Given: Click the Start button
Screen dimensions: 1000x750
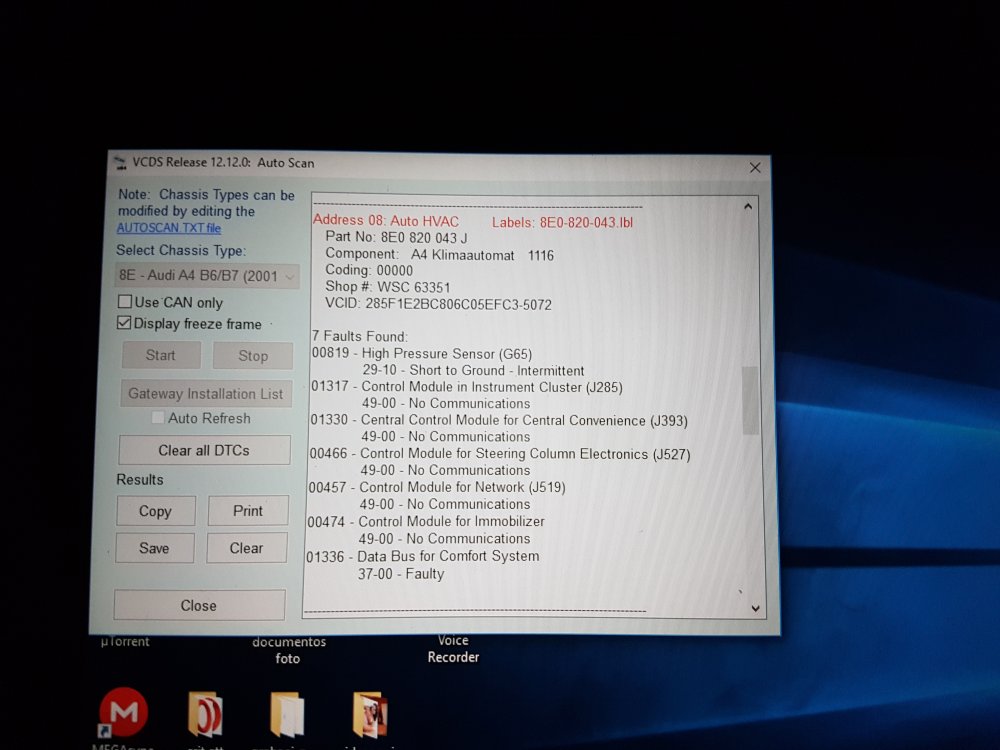Looking at the screenshot, I should click(x=161, y=355).
